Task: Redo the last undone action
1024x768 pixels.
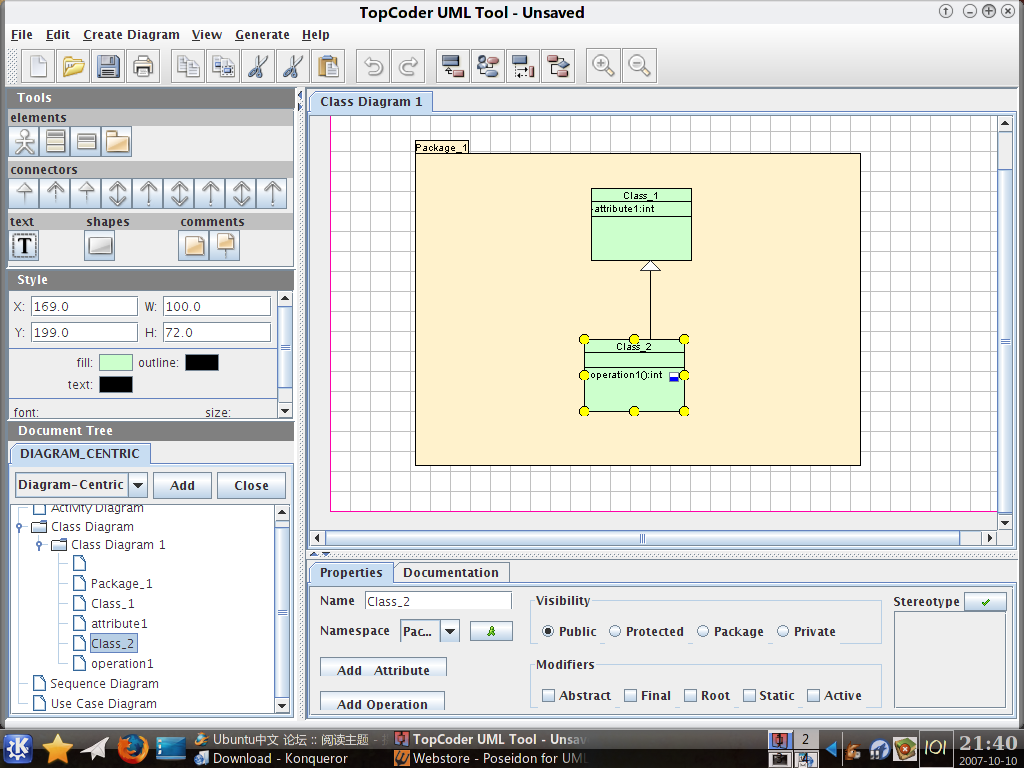Action: [409, 66]
